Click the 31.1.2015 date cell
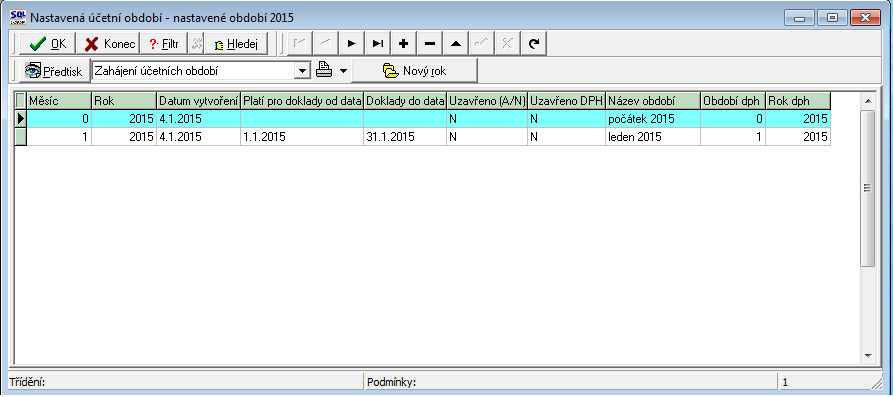This screenshot has width=893, height=397. point(405,137)
